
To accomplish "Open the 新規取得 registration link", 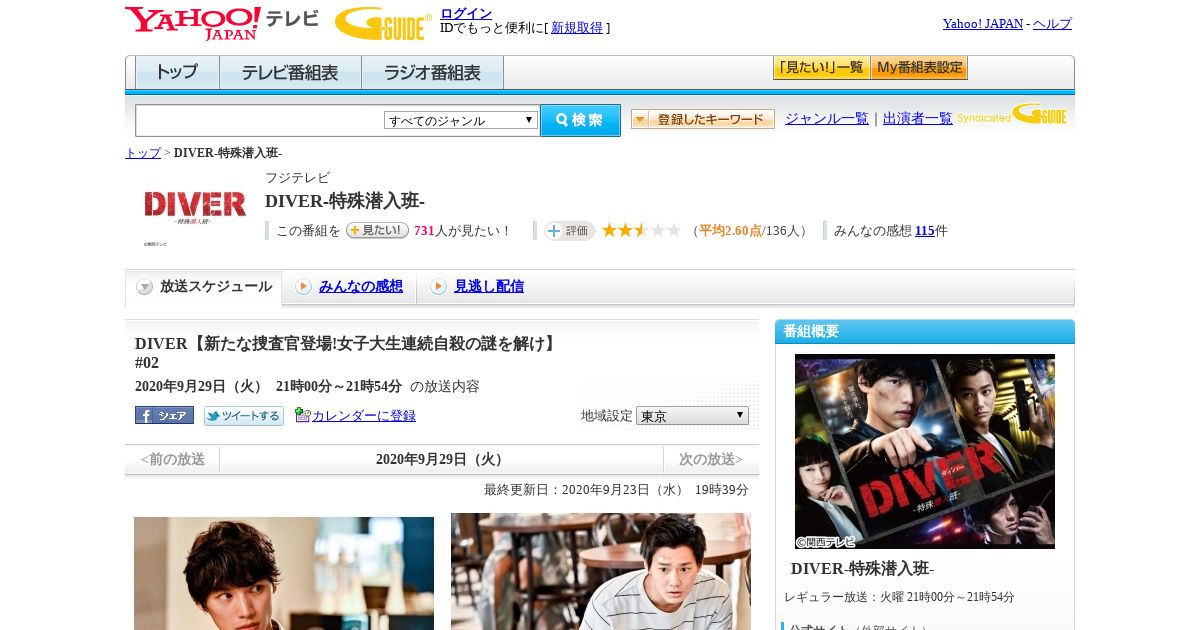I will (x=577, y=28).
